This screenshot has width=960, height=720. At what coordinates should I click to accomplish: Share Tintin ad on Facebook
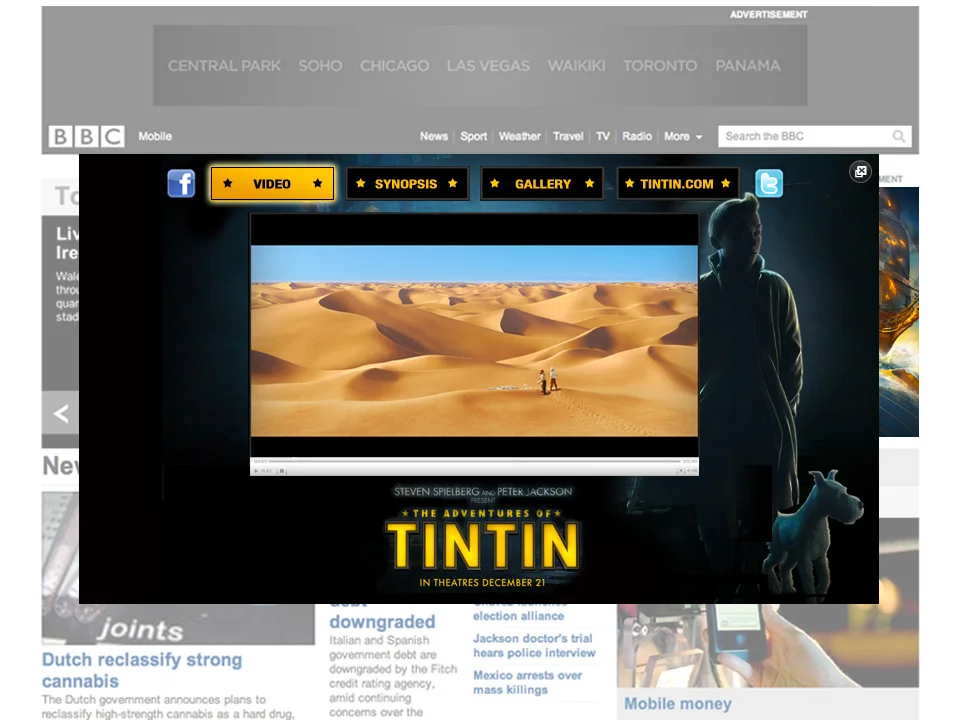coord(181,183)
